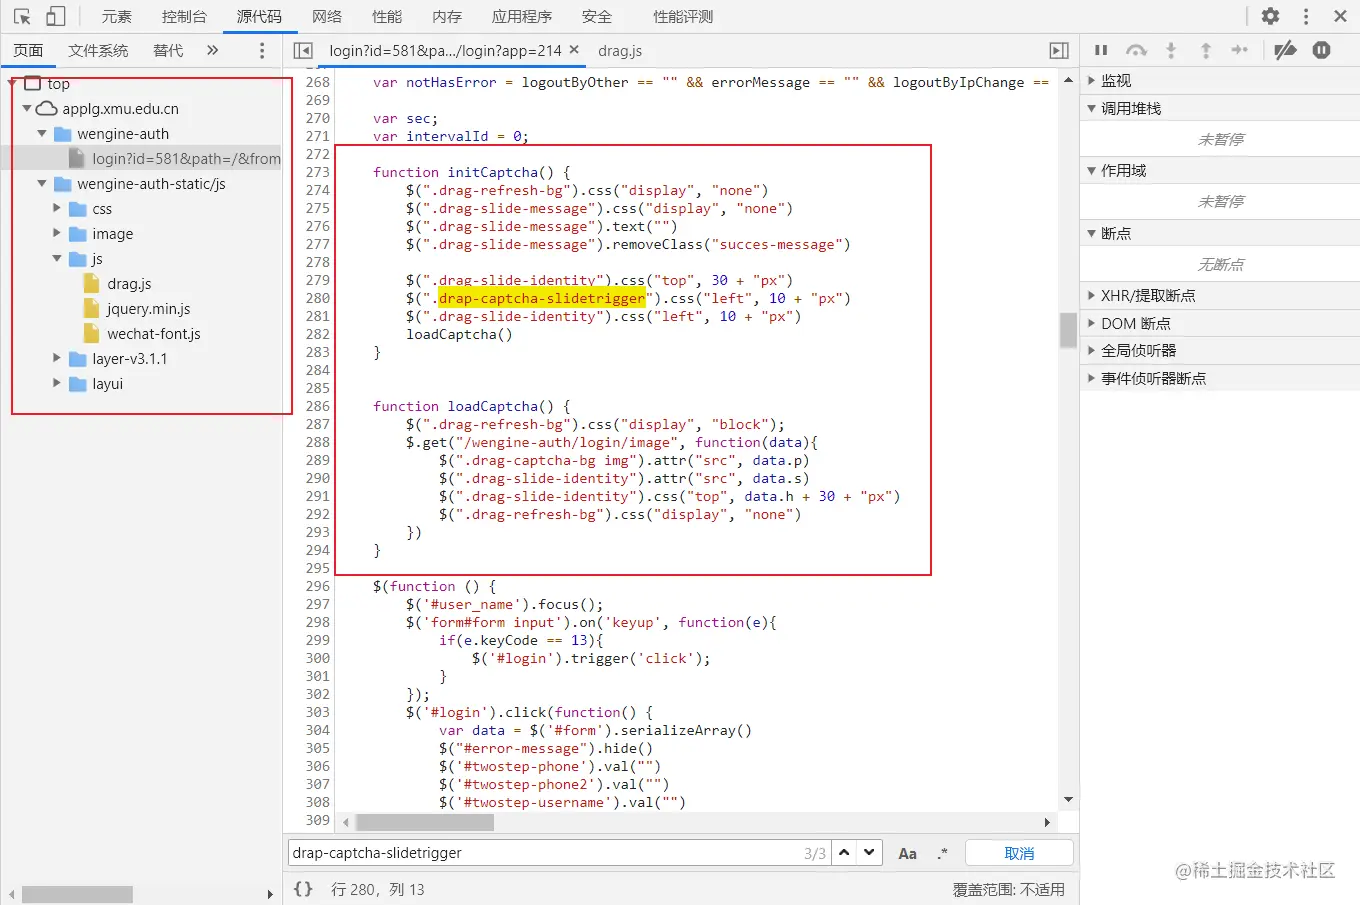Collapse the applg.xmu.edu.cn domain node

(x=27, y=108)
